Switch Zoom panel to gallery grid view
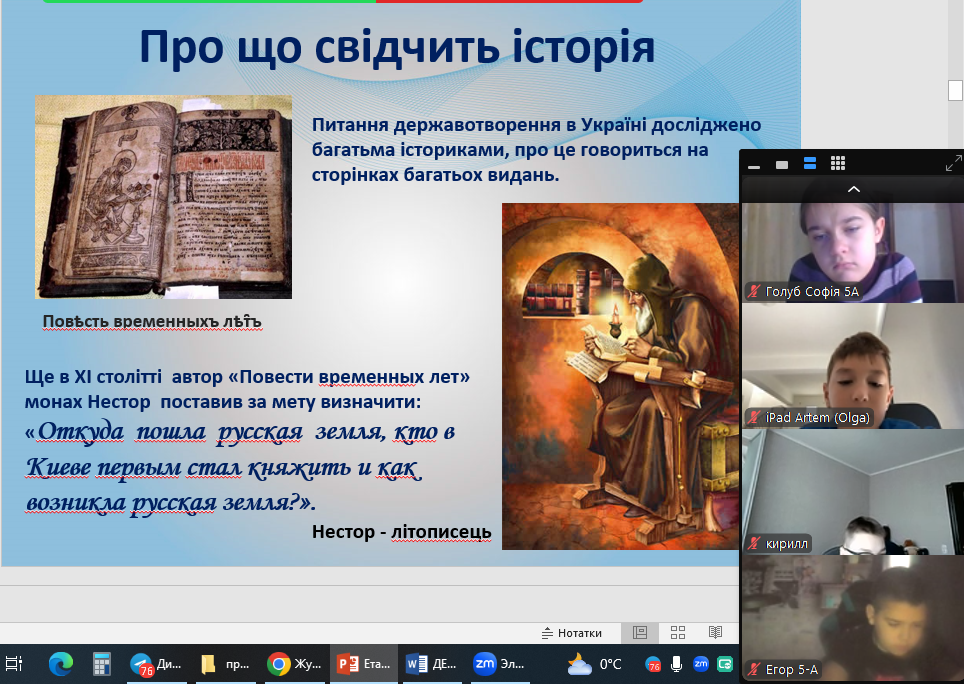Viewport: 964px width, 684px height. tap(838, 163)
